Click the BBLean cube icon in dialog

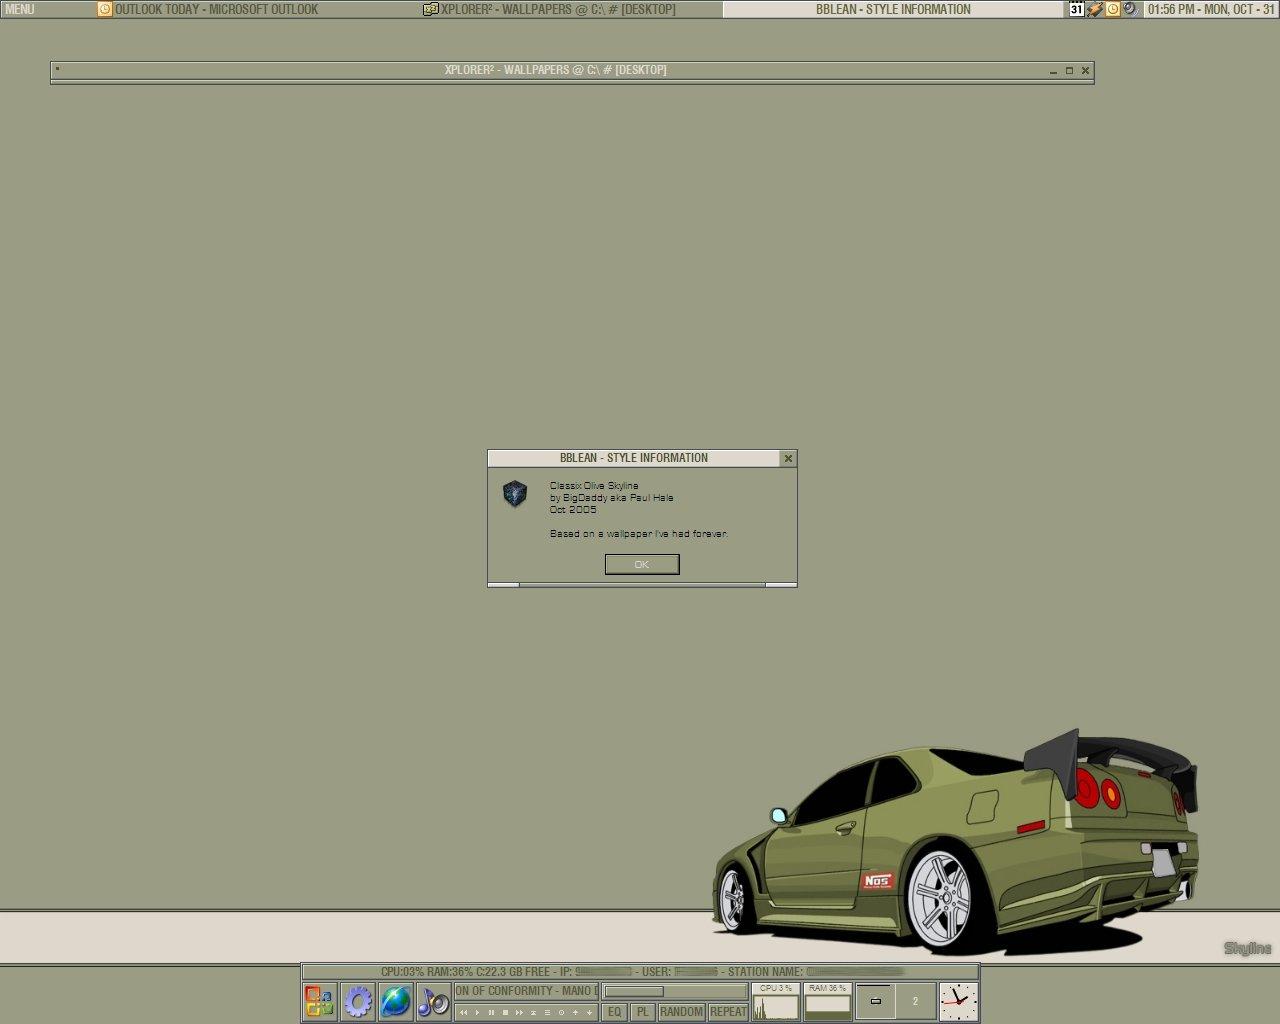click(x=514, y=493)
